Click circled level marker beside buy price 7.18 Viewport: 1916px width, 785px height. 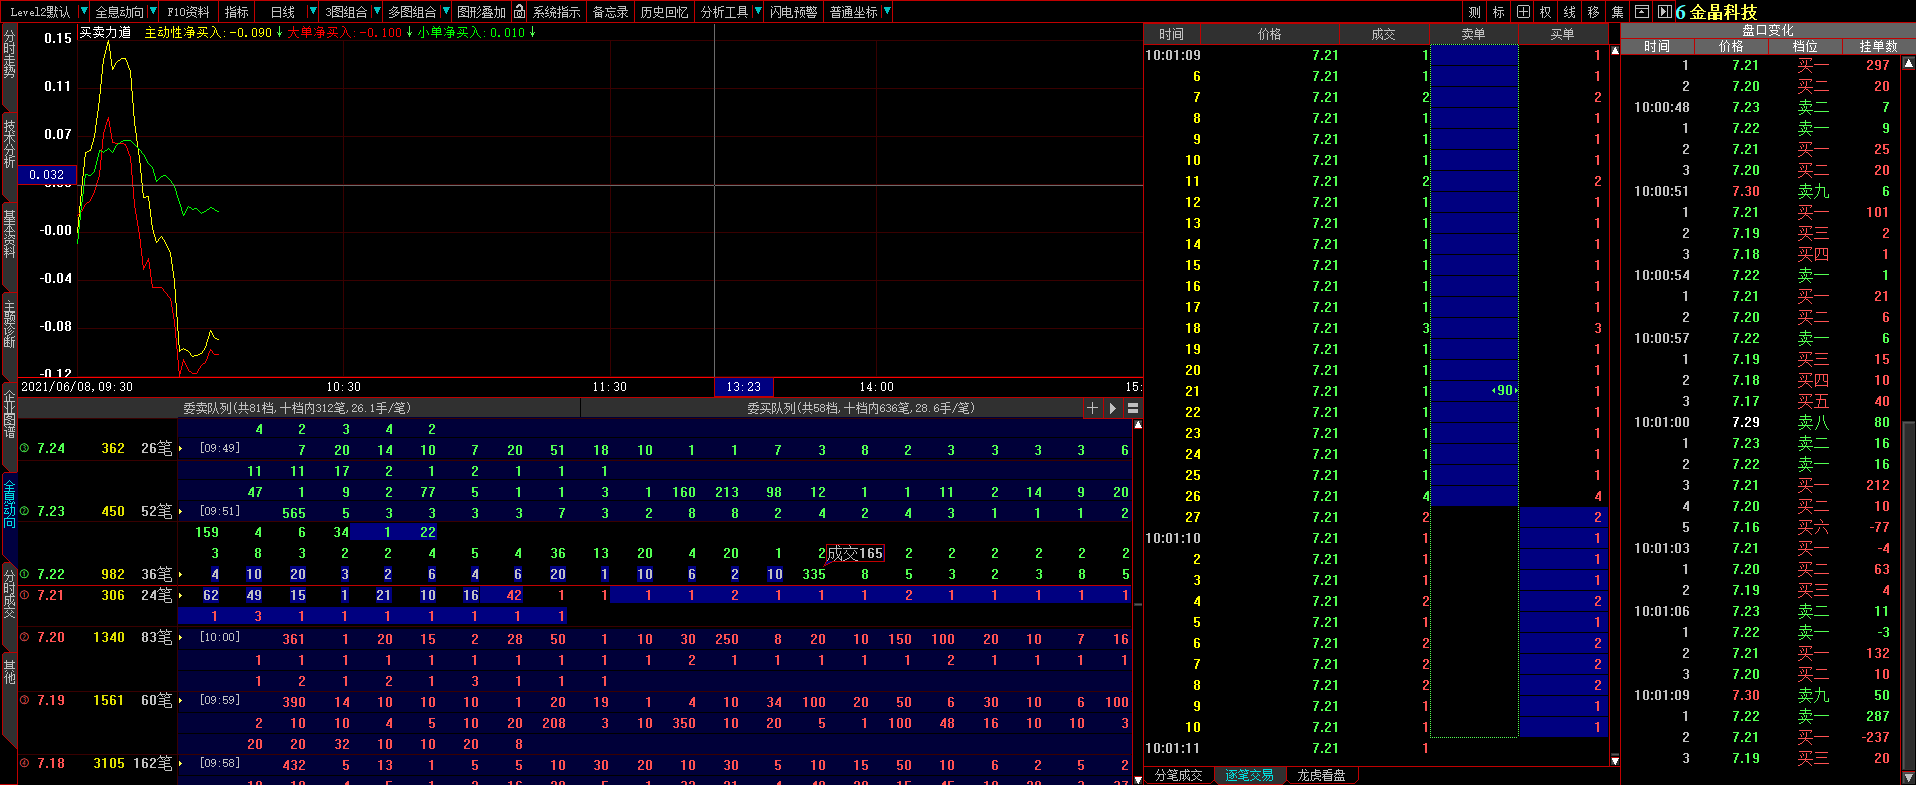tap(25, 763)
